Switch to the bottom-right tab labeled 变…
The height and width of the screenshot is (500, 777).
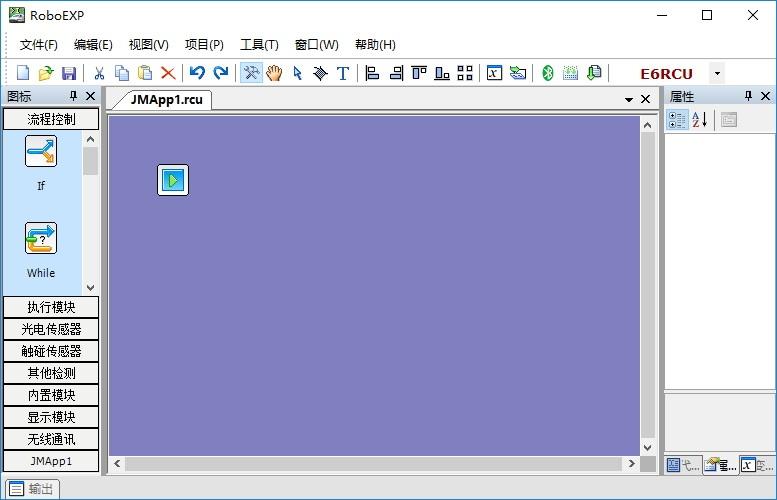[758, 465]
